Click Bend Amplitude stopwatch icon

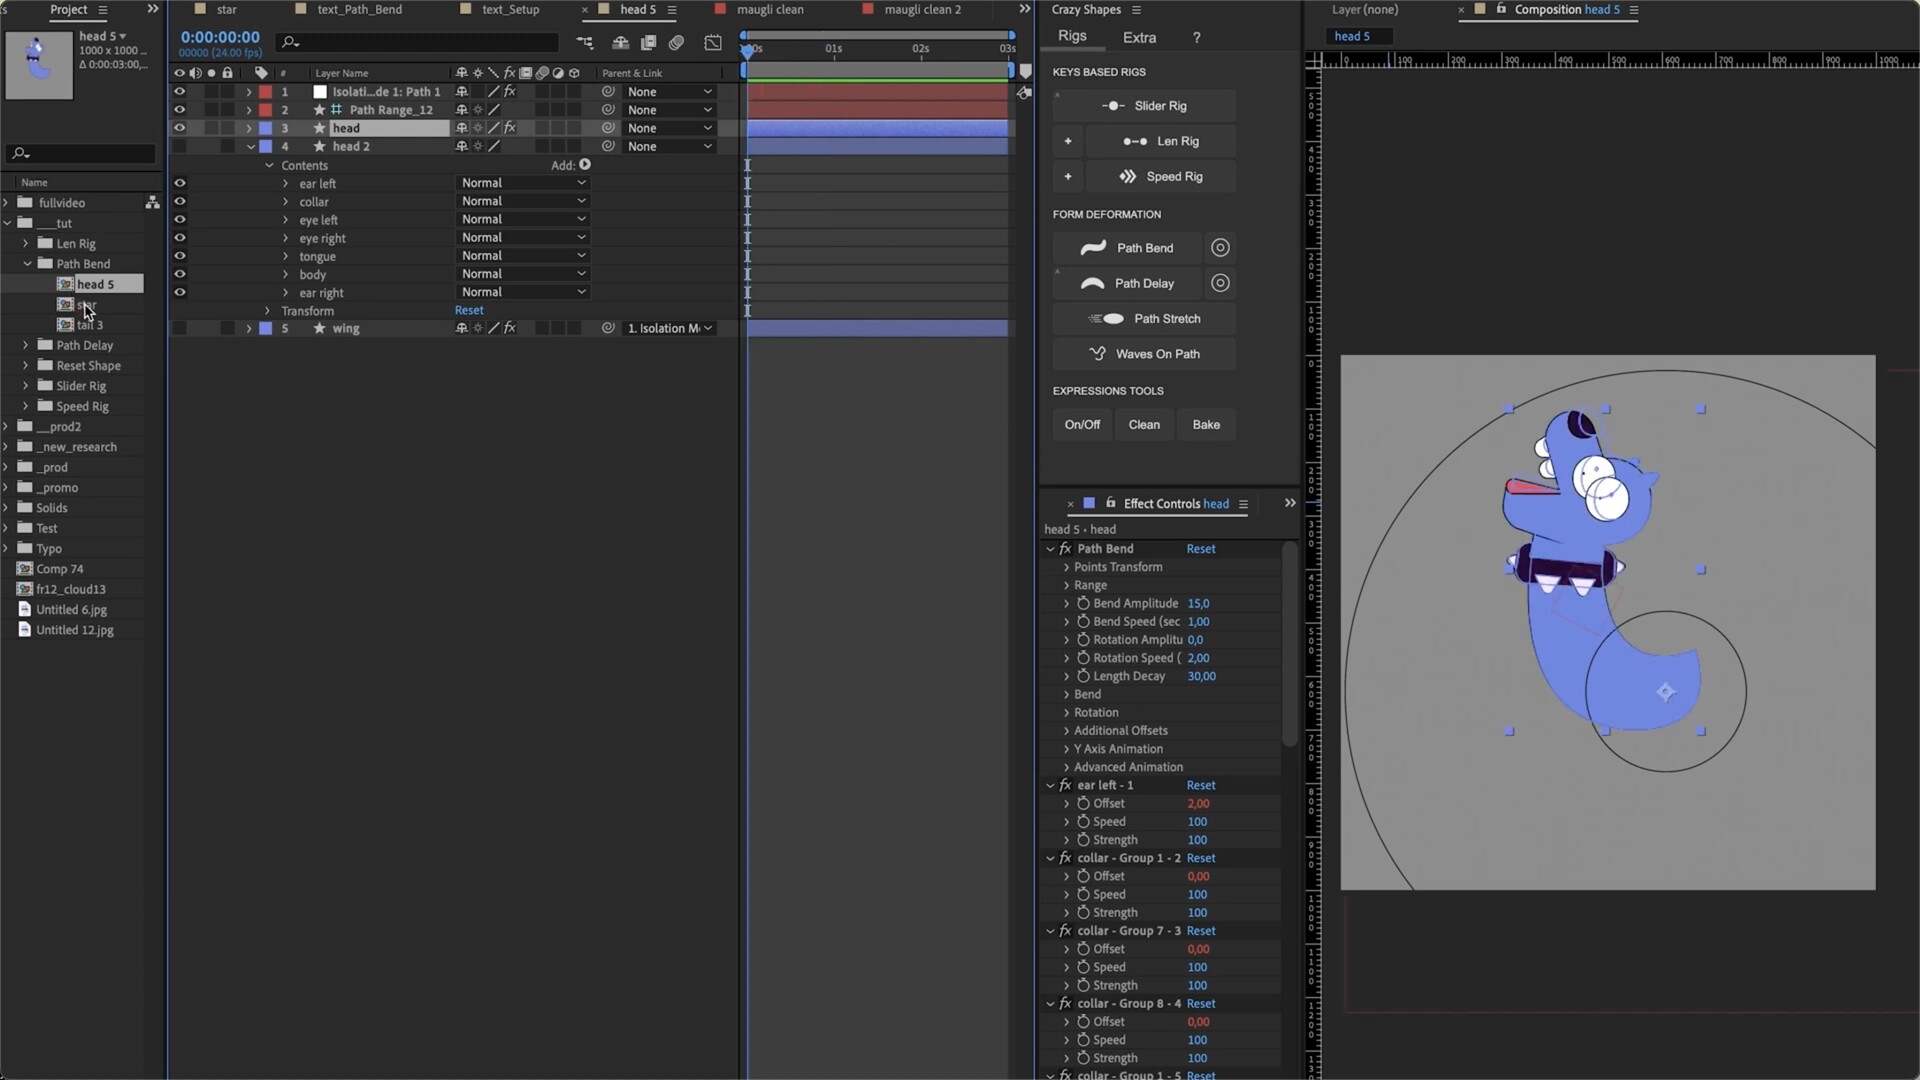click(x=1082, y=603)
